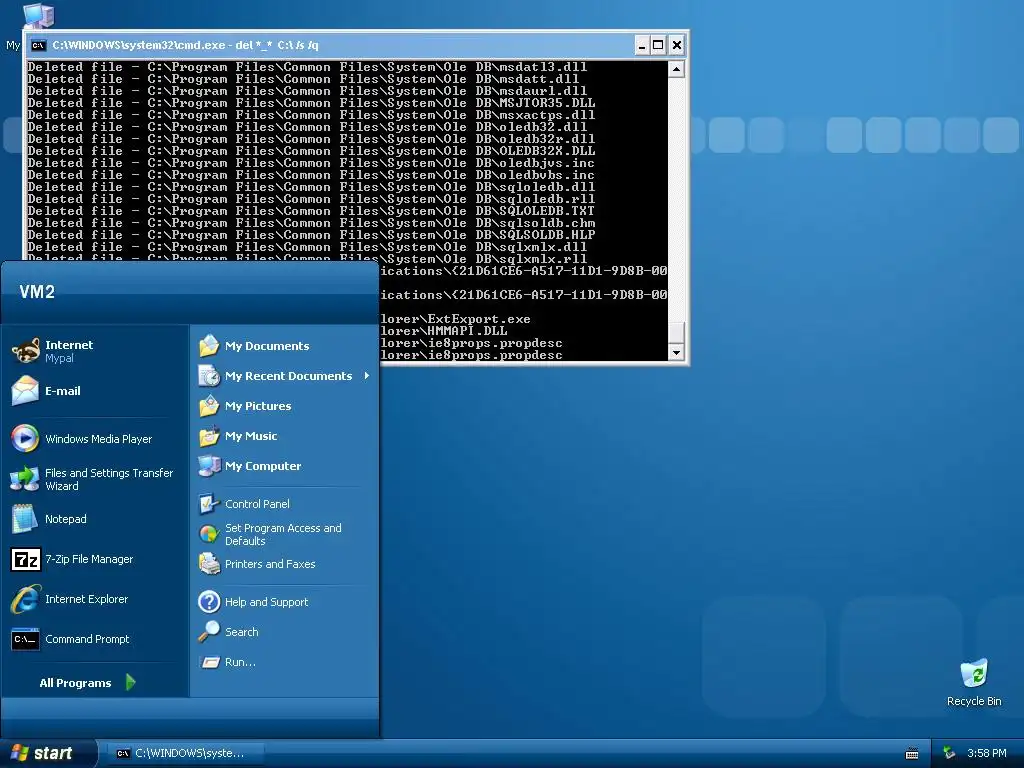Select the Run... menu label
This screenshot has width=1024, height=768.
(240, 662)
